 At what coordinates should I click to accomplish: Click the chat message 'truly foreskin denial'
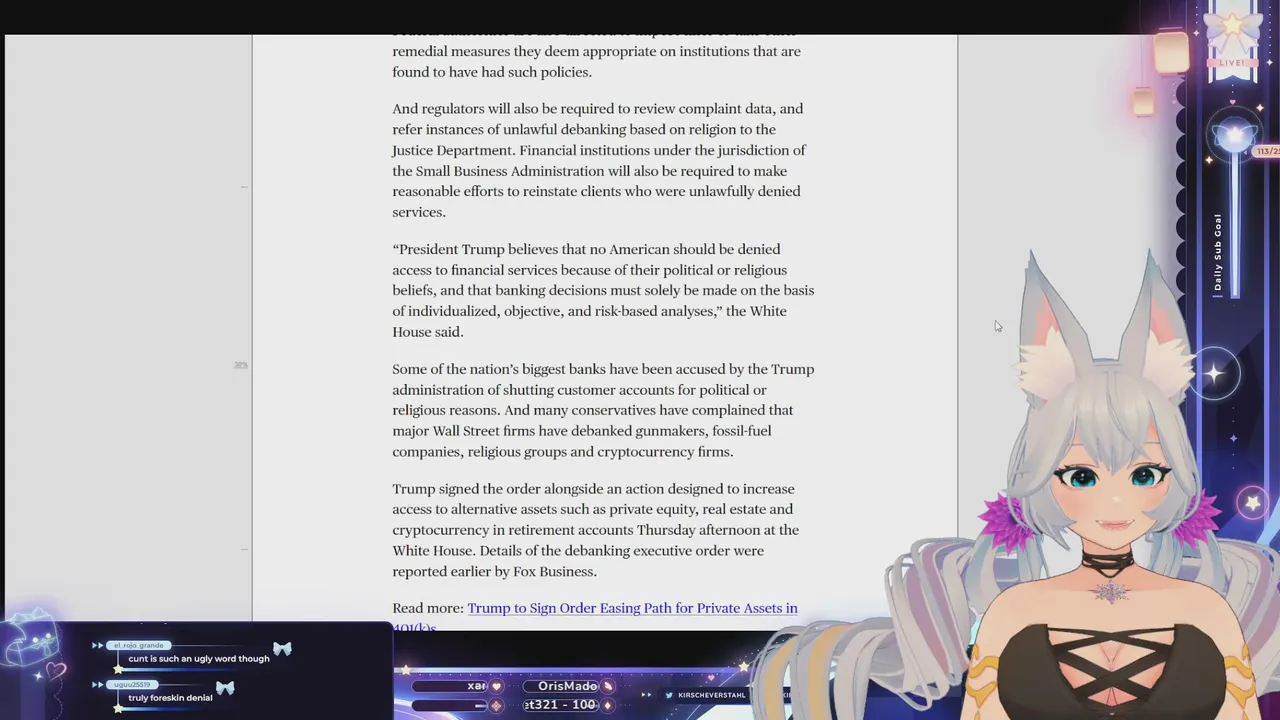[x=170, y=698]
